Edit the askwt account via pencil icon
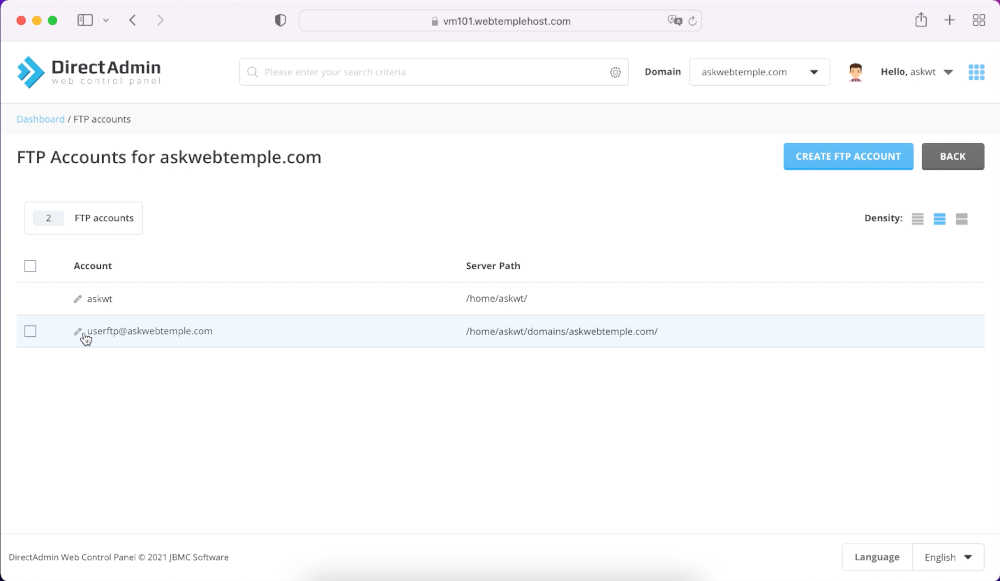 pos(78,298)
